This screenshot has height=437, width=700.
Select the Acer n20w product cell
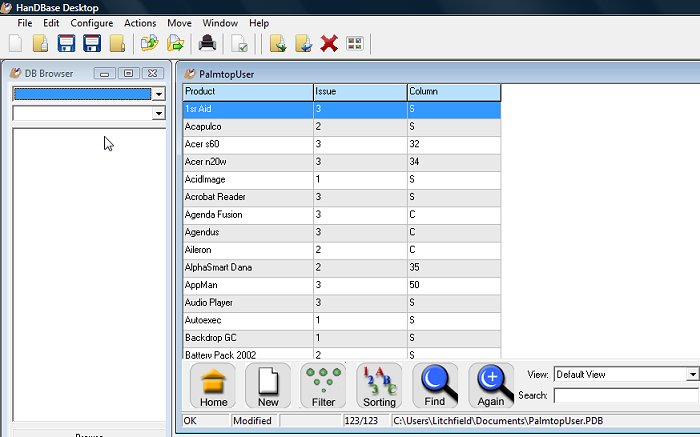click(x=248, y=162)
